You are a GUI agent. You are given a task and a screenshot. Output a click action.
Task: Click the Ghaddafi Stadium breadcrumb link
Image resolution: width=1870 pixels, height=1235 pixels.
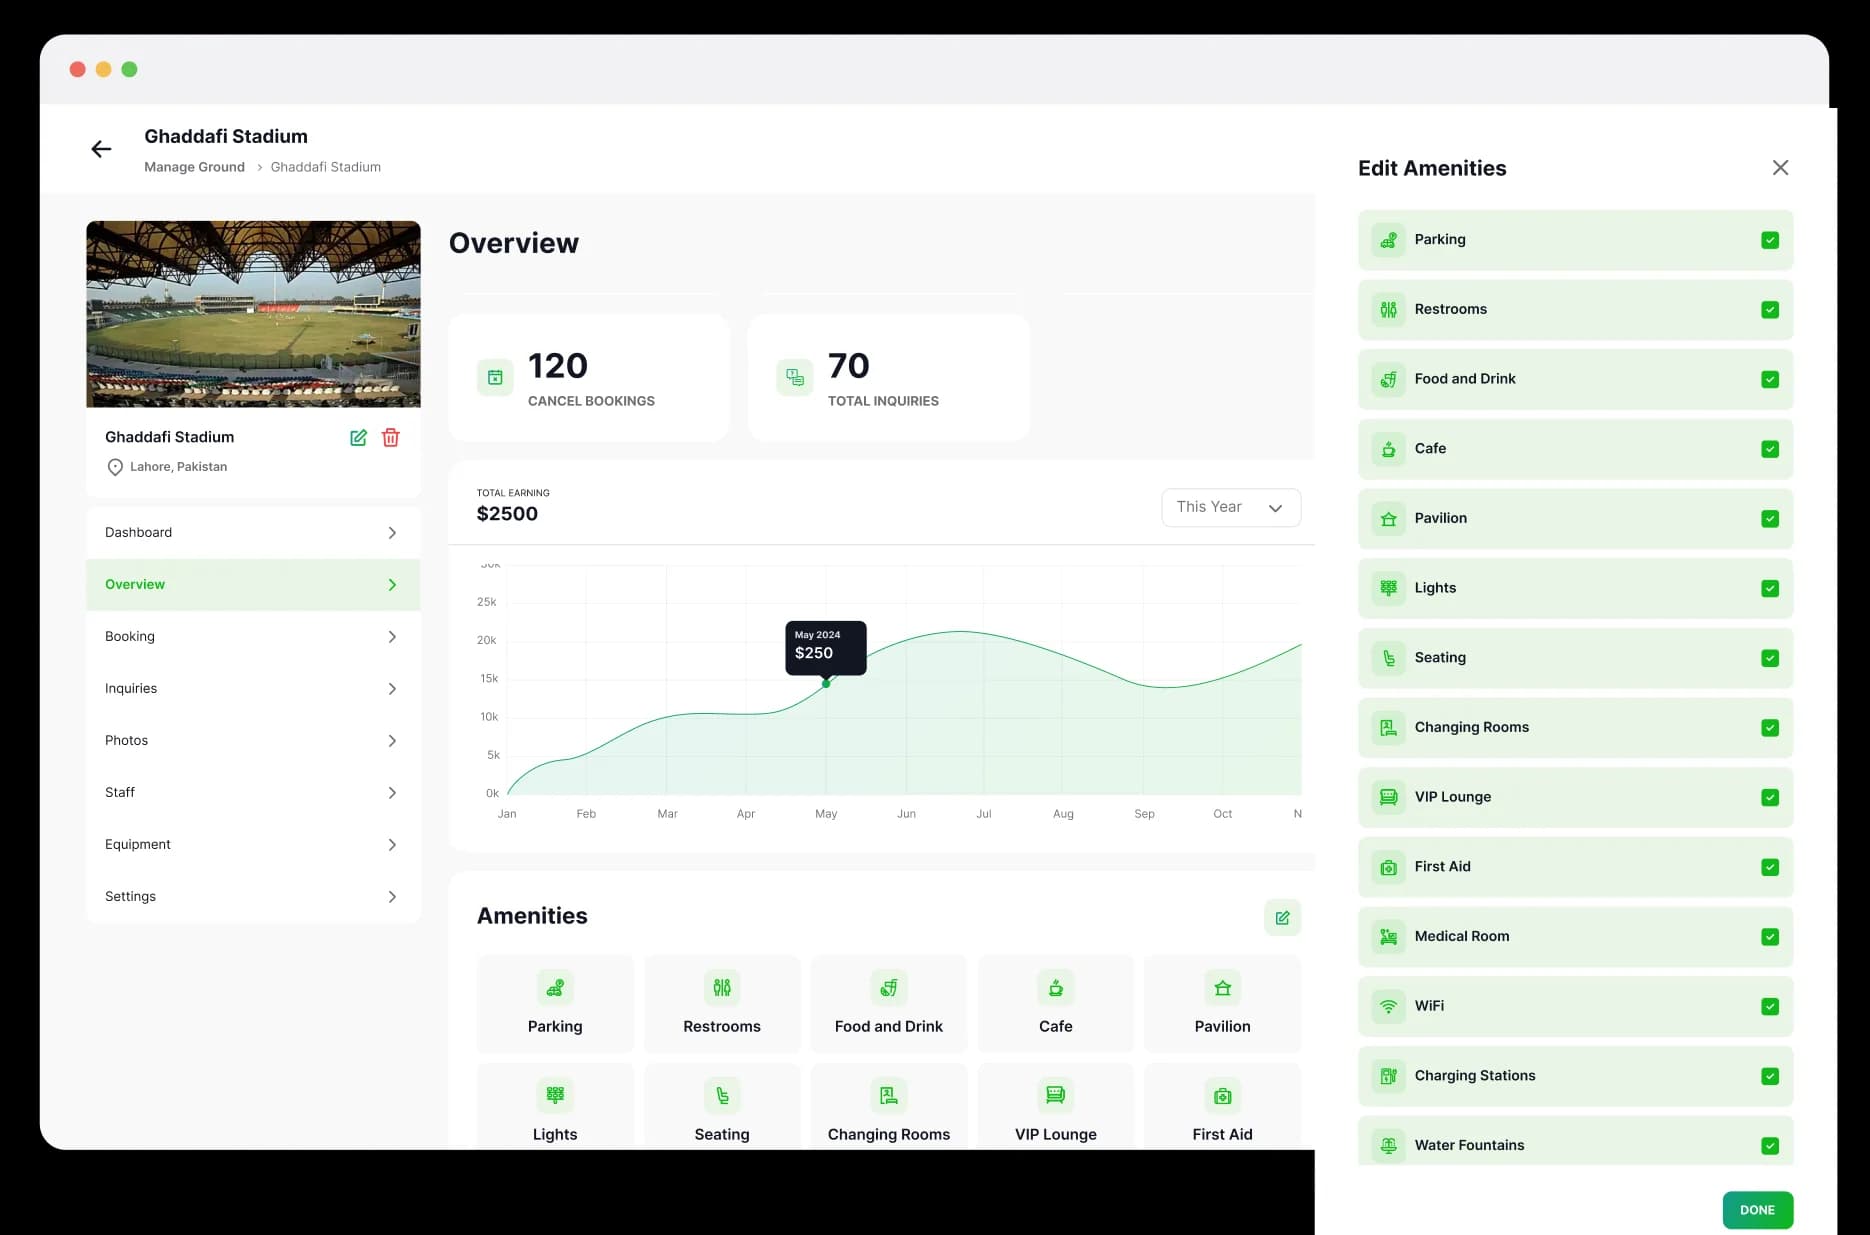pos(326,167)
